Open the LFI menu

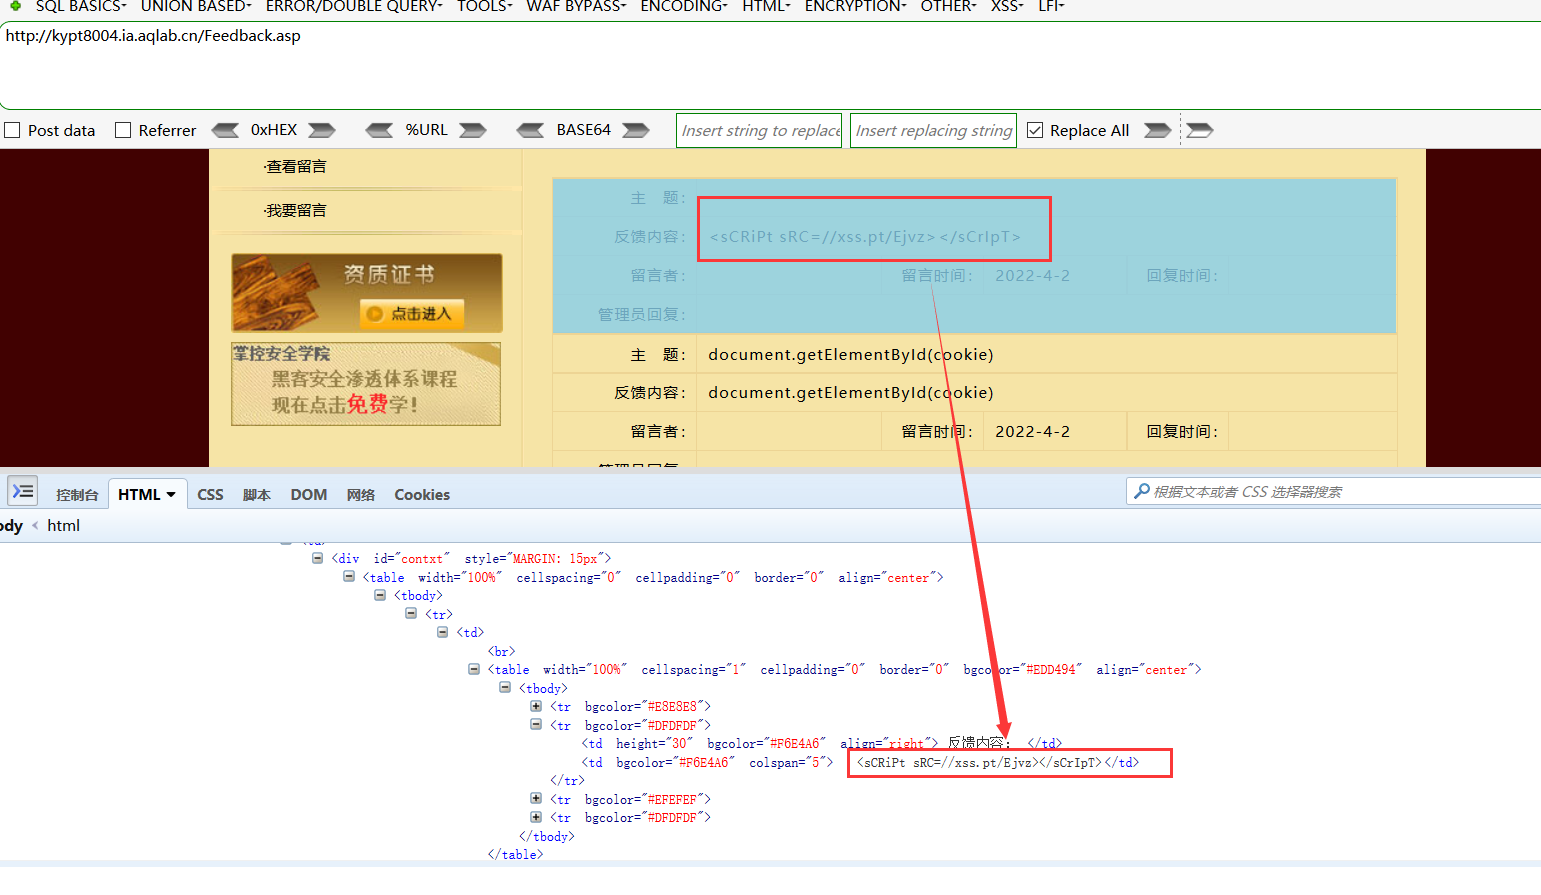[x=1051, y=6]
